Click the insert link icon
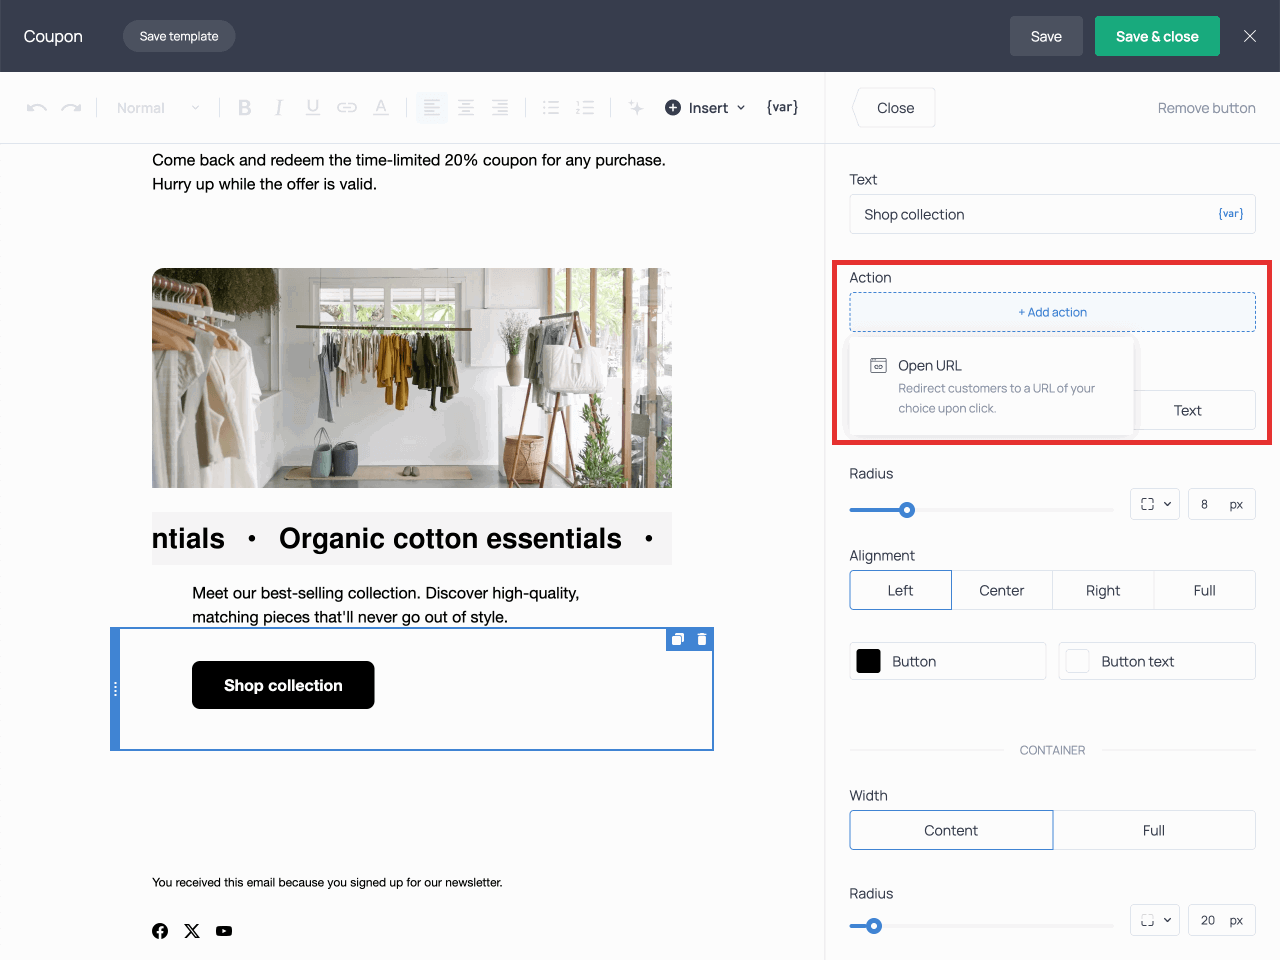 click(347, 108)
